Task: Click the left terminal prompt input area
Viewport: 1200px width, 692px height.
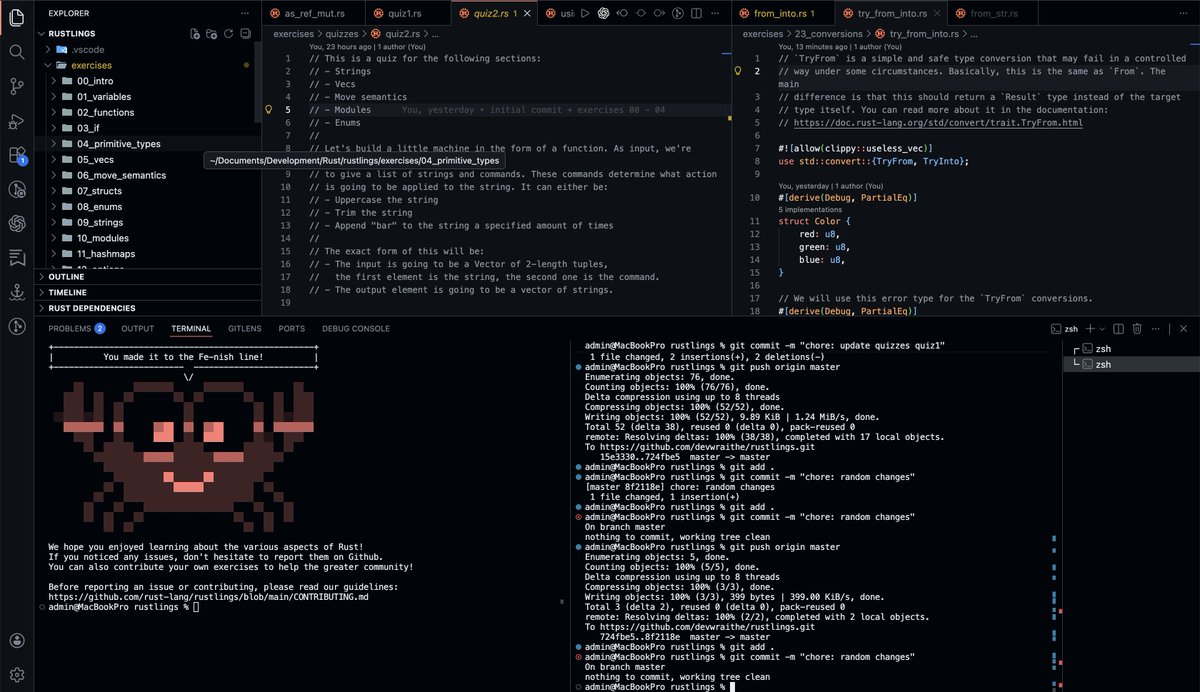Action: point(197,607)
